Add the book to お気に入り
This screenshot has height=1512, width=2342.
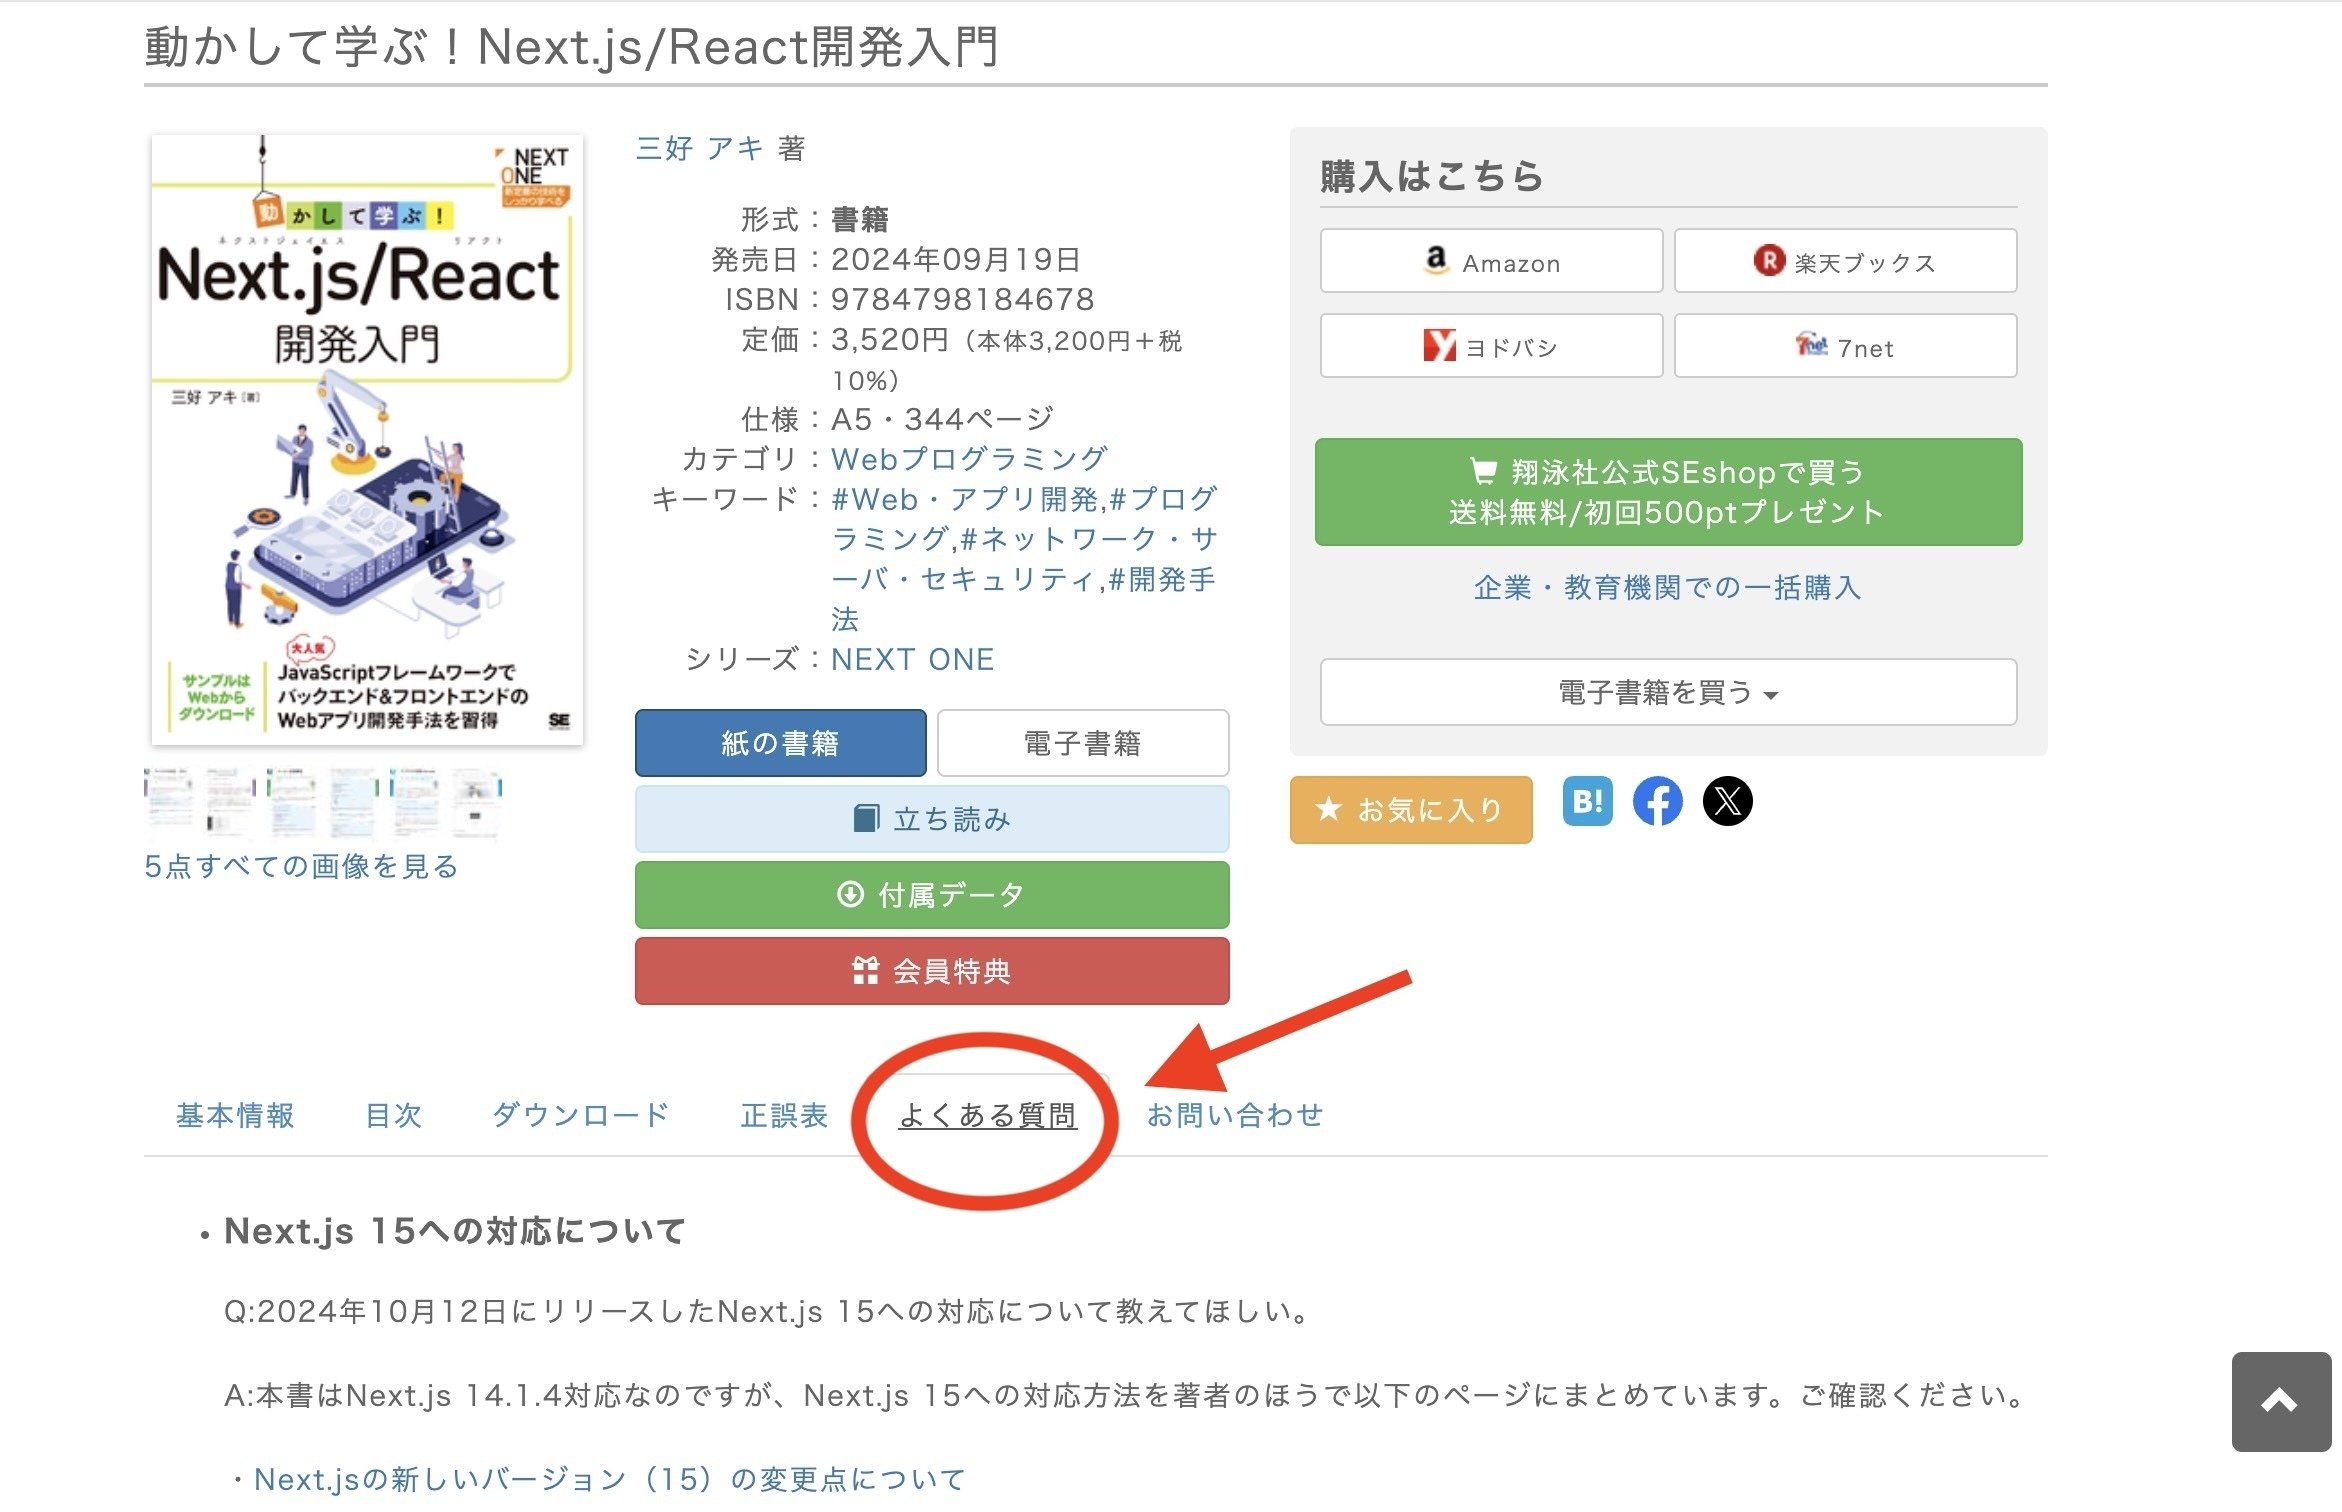click(1410, 810)
